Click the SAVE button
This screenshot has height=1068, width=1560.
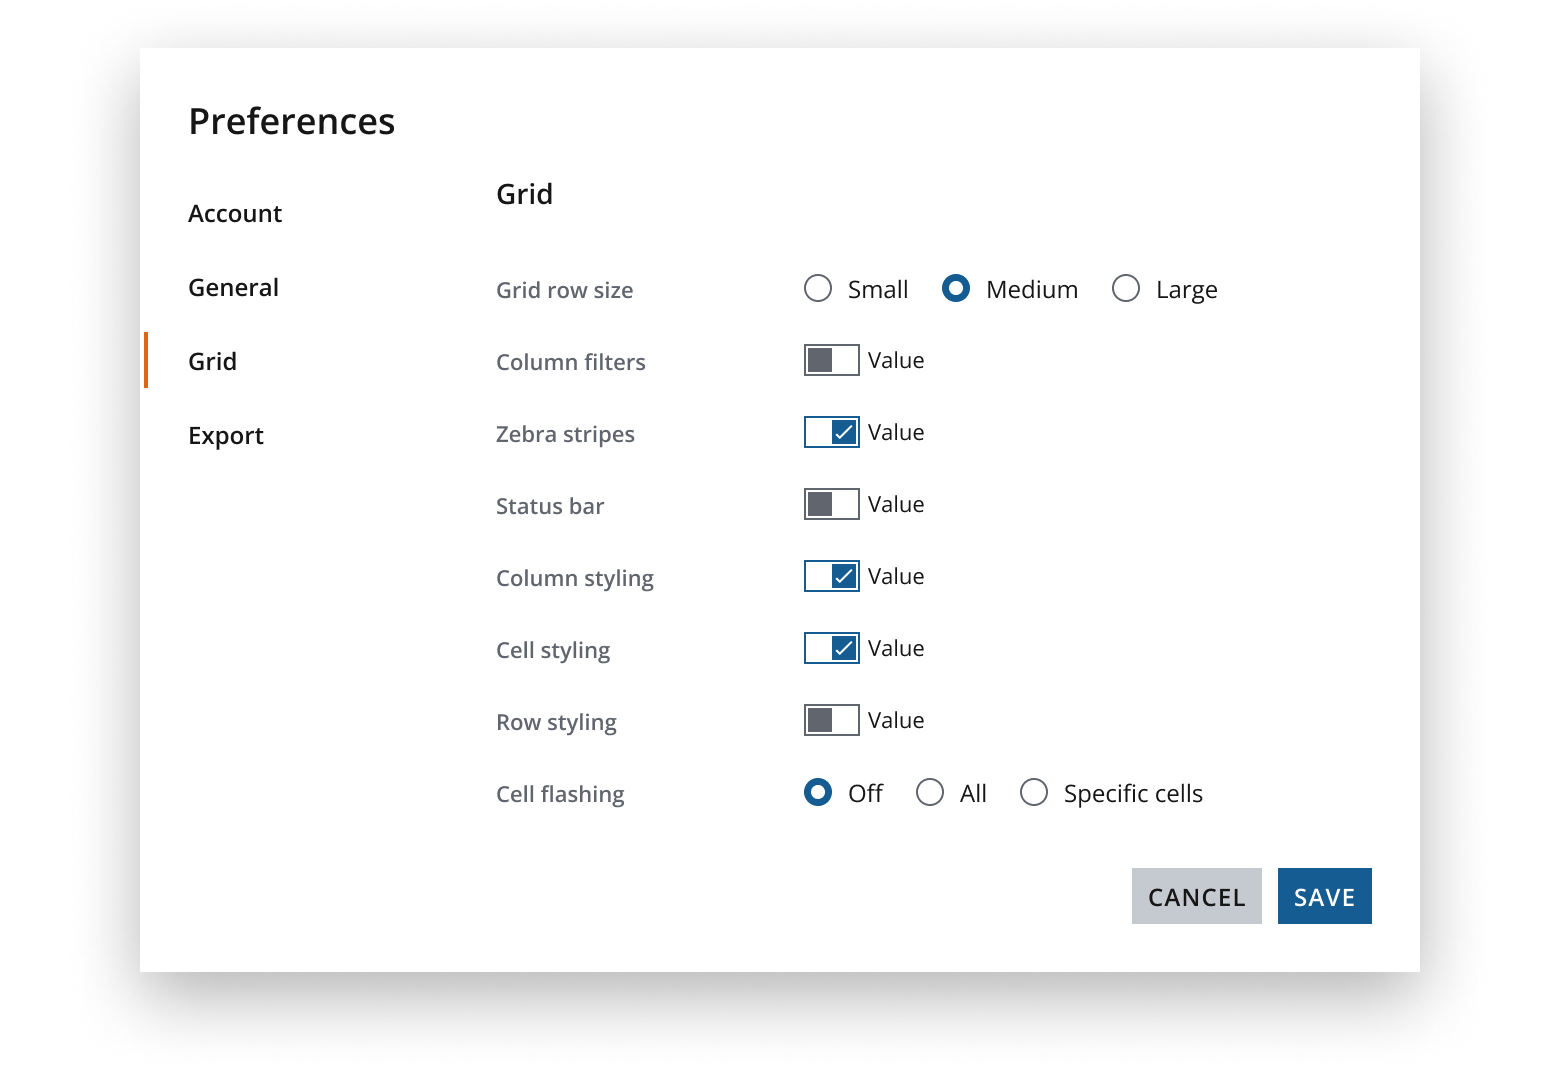1324,896
